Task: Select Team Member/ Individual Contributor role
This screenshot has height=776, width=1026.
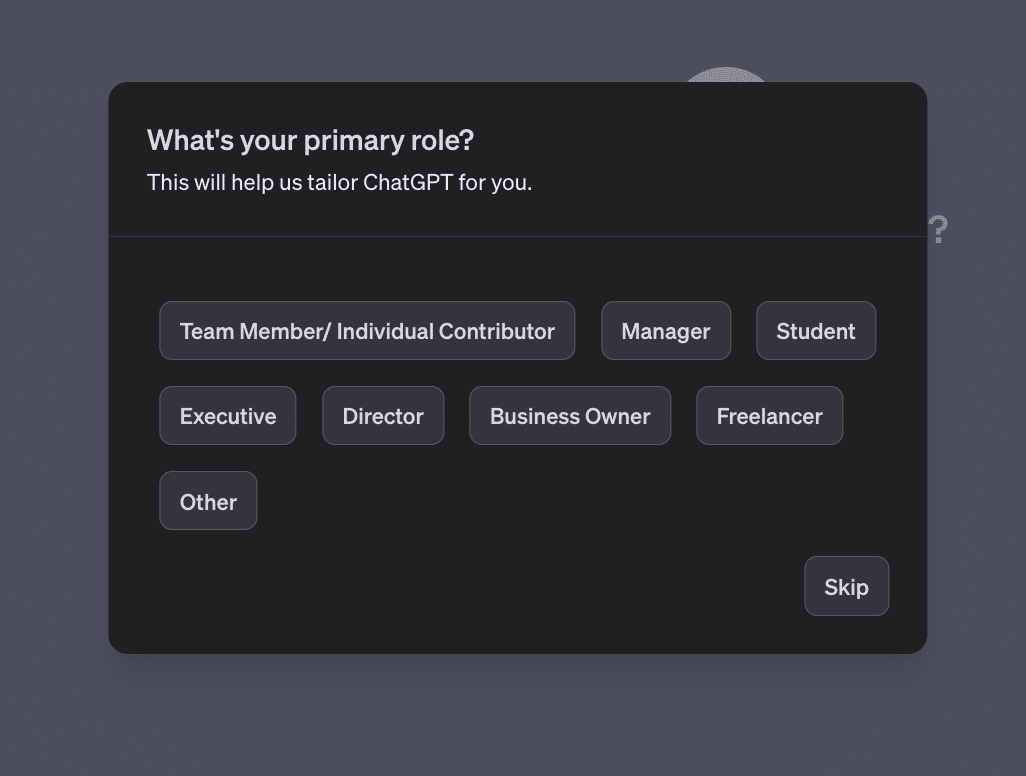Action: coord(367,331)
